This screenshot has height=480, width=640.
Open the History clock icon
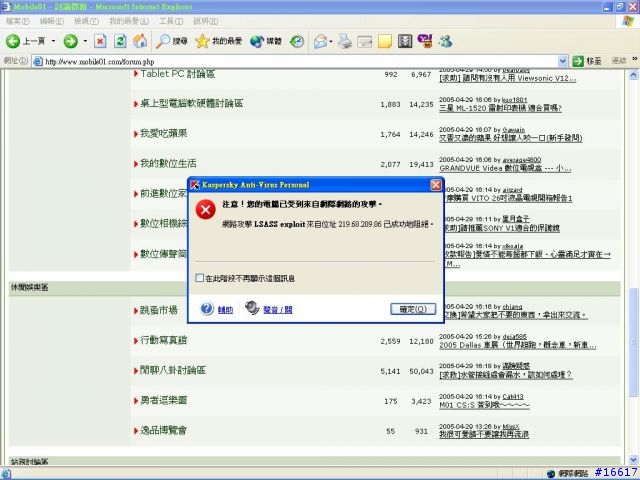[x=297, y=41]
